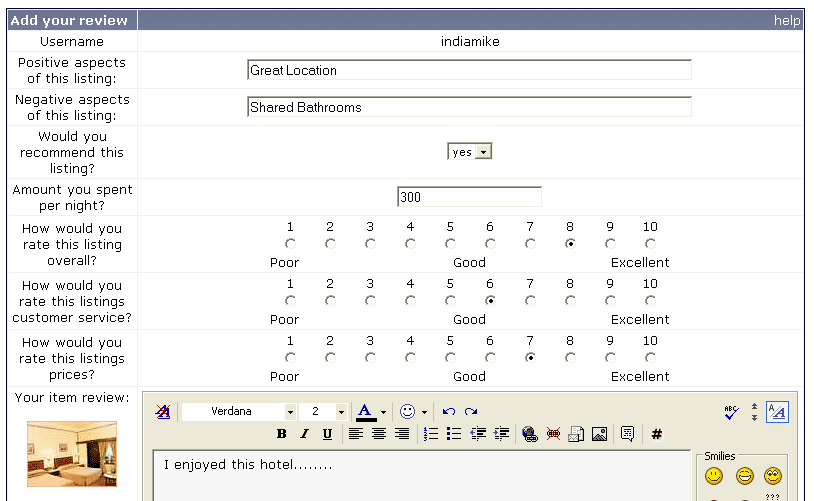This screenshot has height=501, width=814.
Task: Click the hotel room thumbnail image
Action: 72,453
